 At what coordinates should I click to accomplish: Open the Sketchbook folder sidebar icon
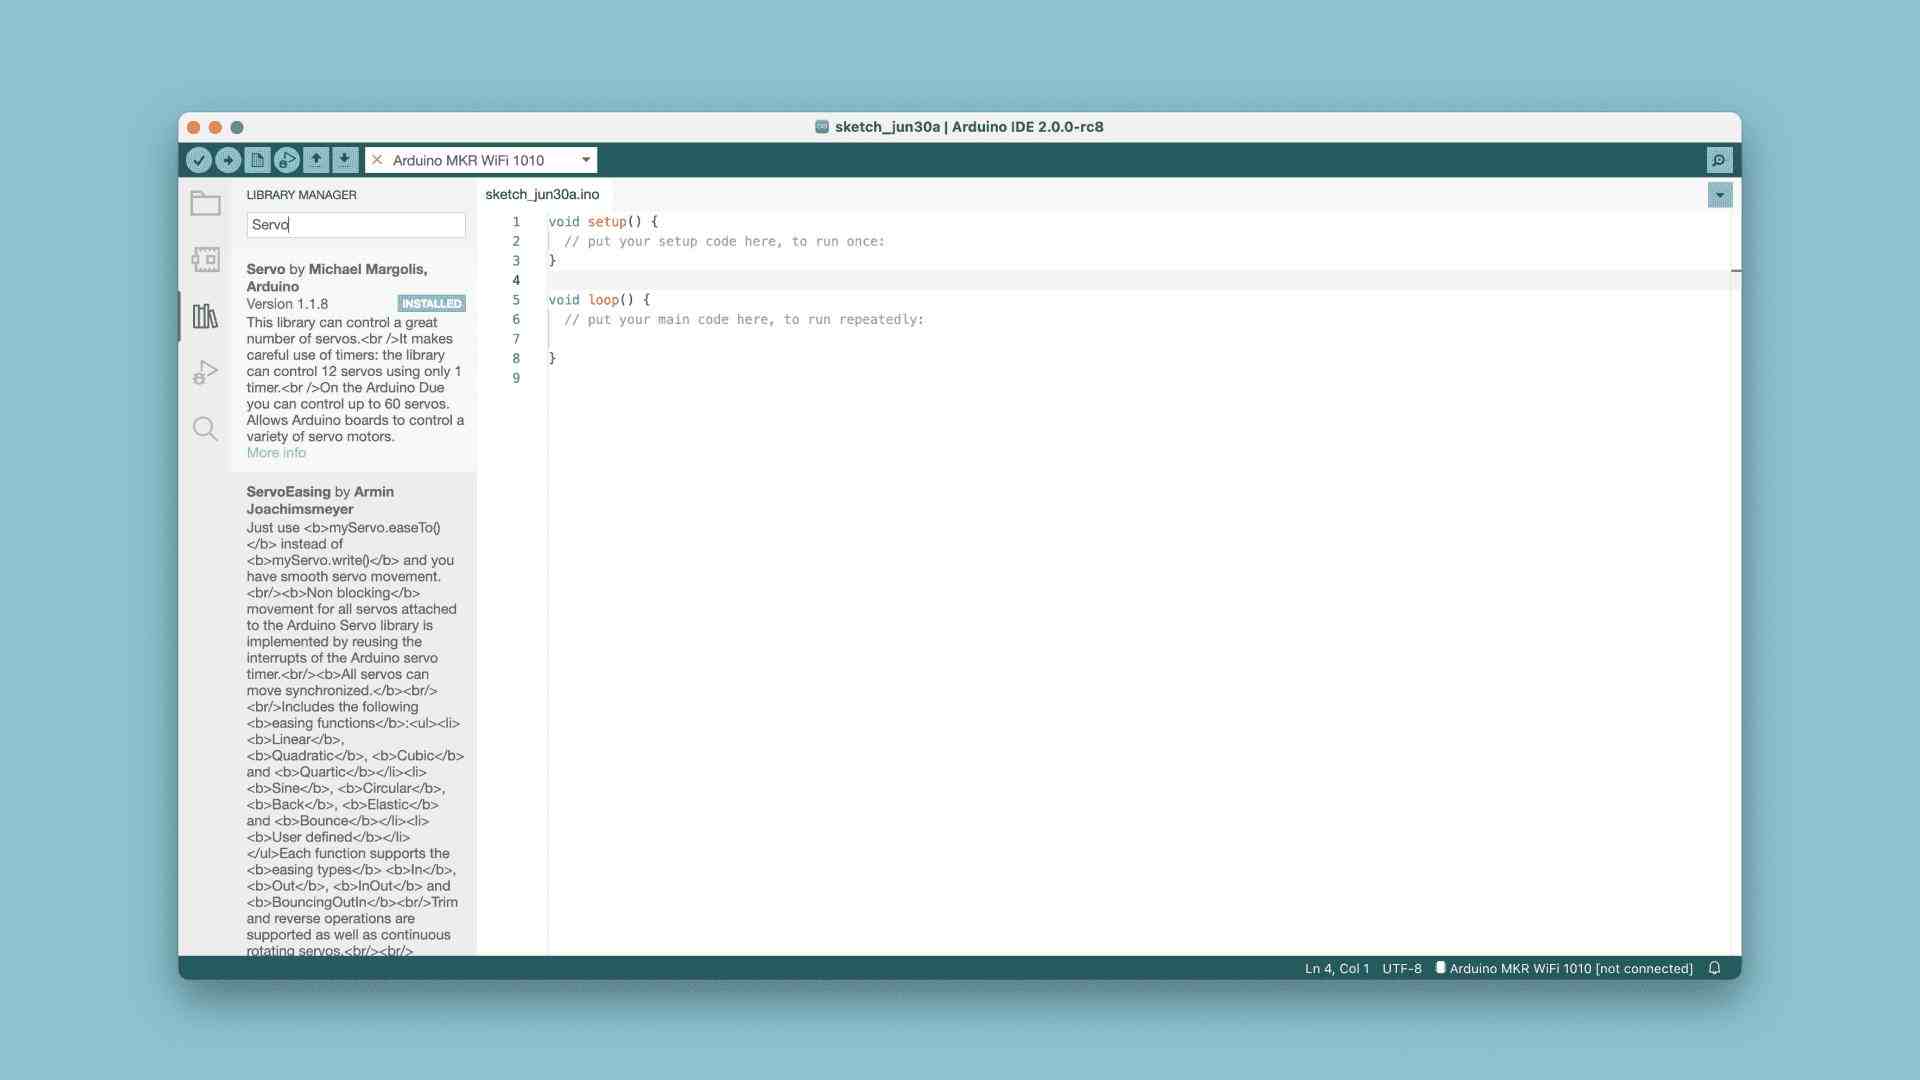(205, 204)
